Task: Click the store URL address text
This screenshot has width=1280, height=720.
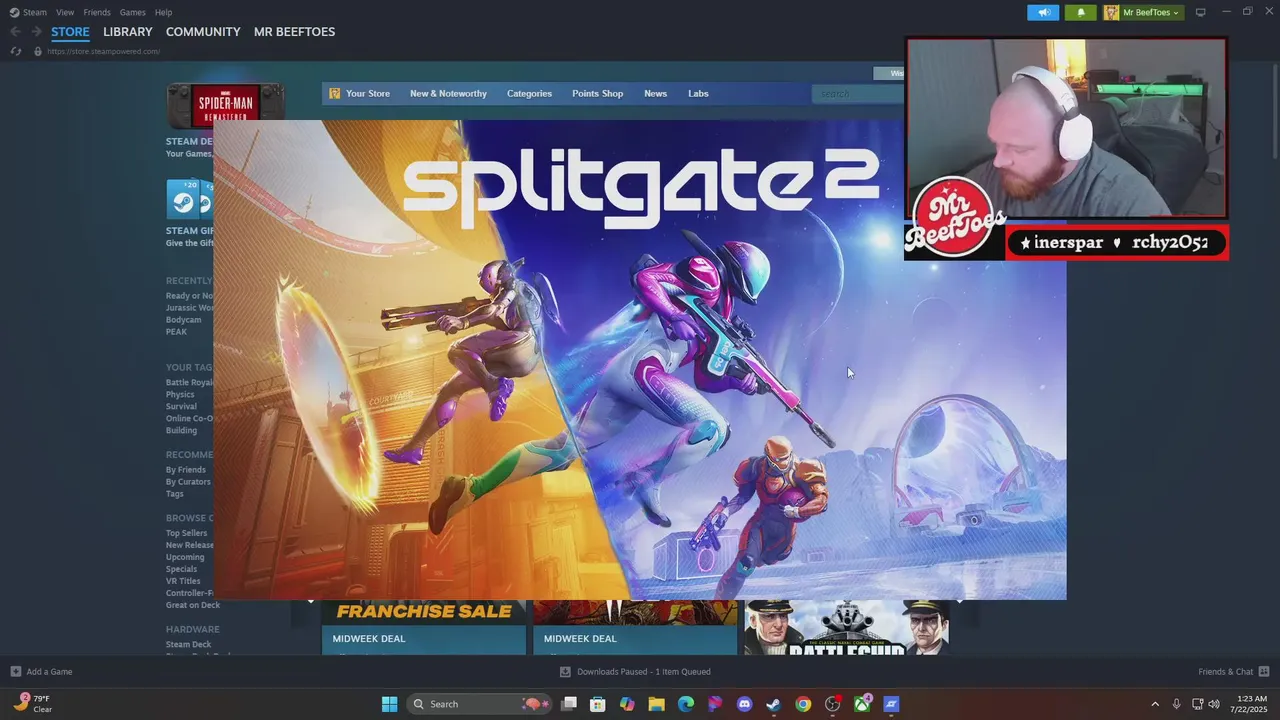Action: (x=103, y=51)
